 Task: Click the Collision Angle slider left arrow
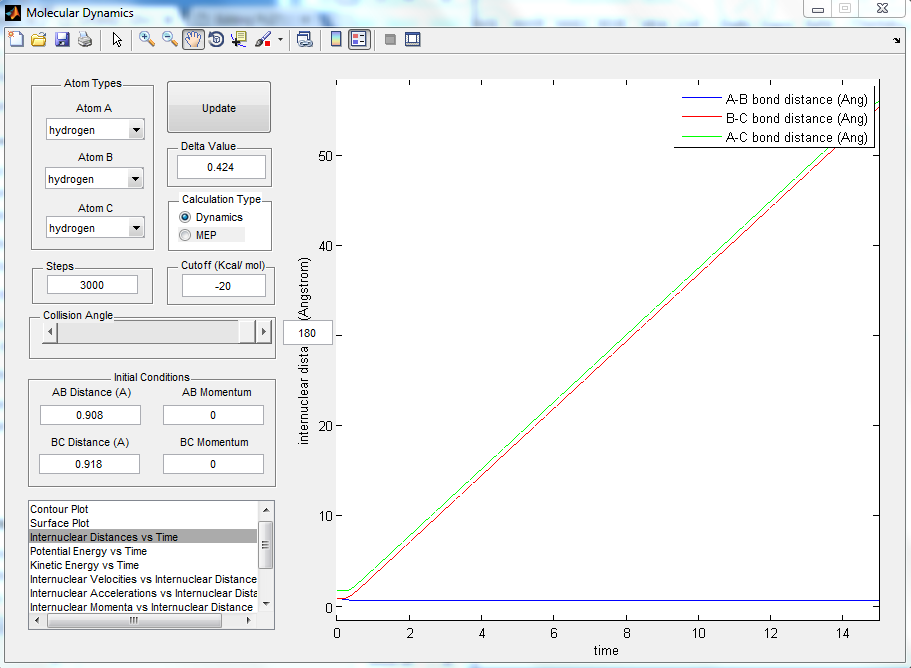(x=50, y=331)
